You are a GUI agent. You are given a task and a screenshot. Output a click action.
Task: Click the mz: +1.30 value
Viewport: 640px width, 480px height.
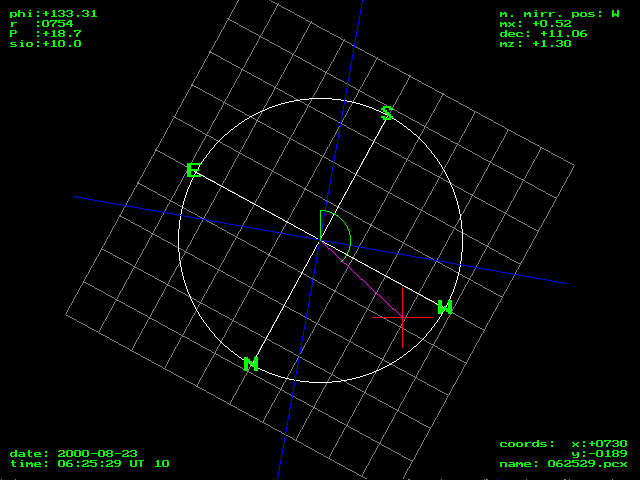(536, 44)
